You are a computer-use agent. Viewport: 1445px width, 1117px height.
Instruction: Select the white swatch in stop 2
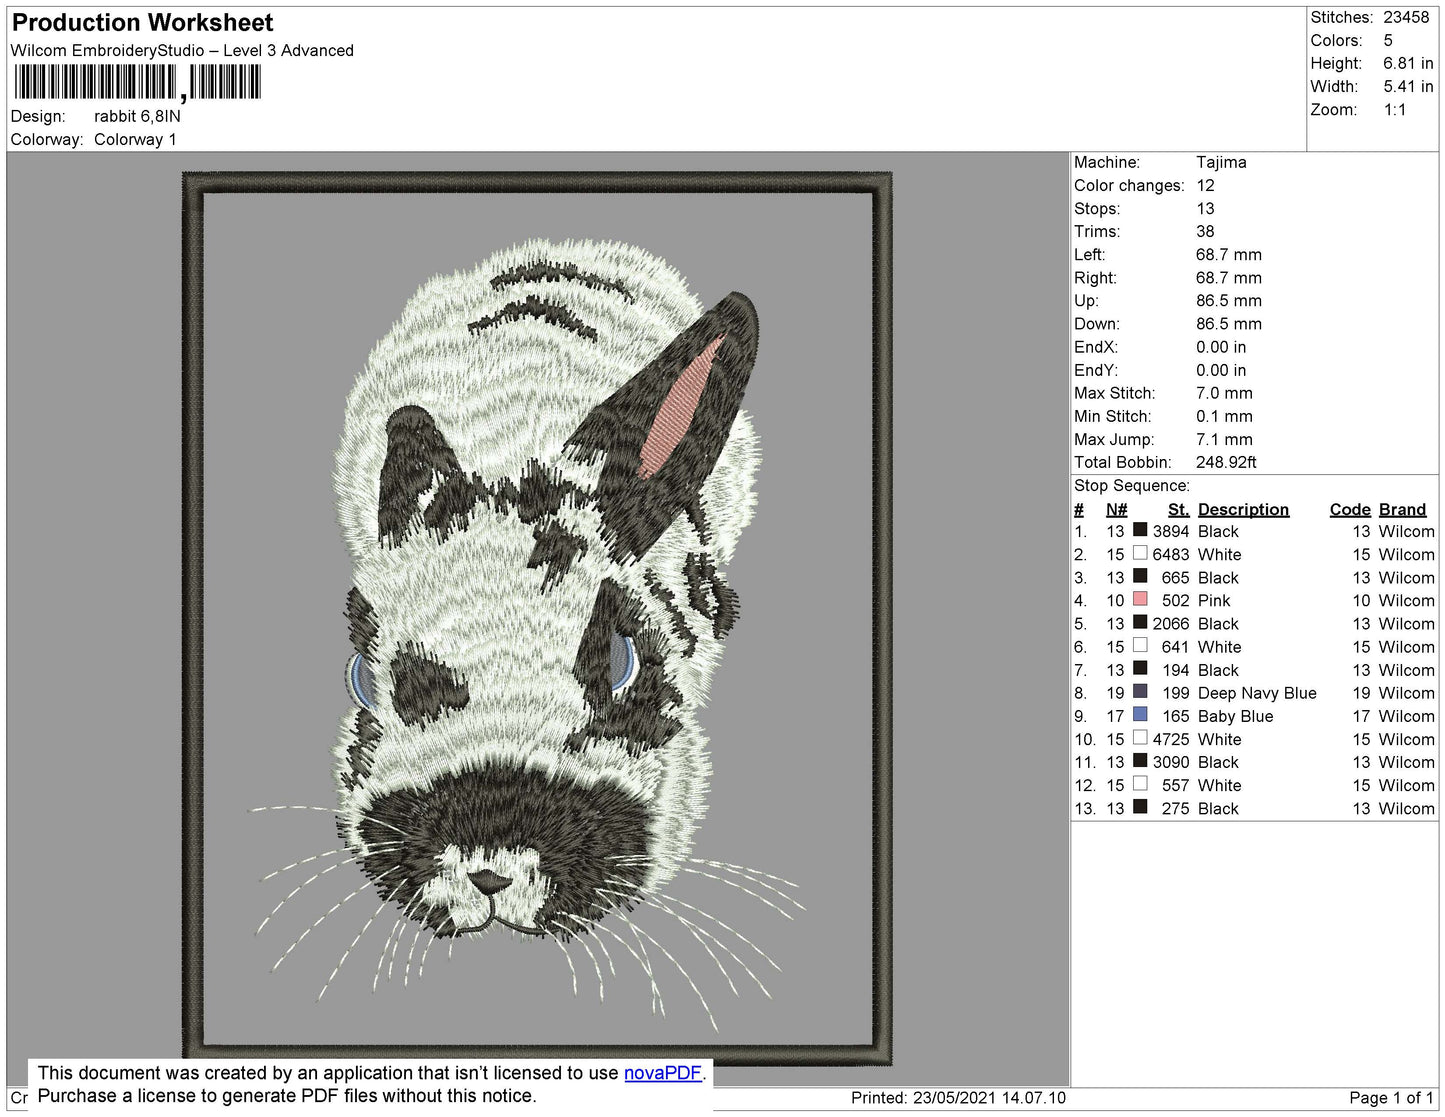[x=1140, y=553]
